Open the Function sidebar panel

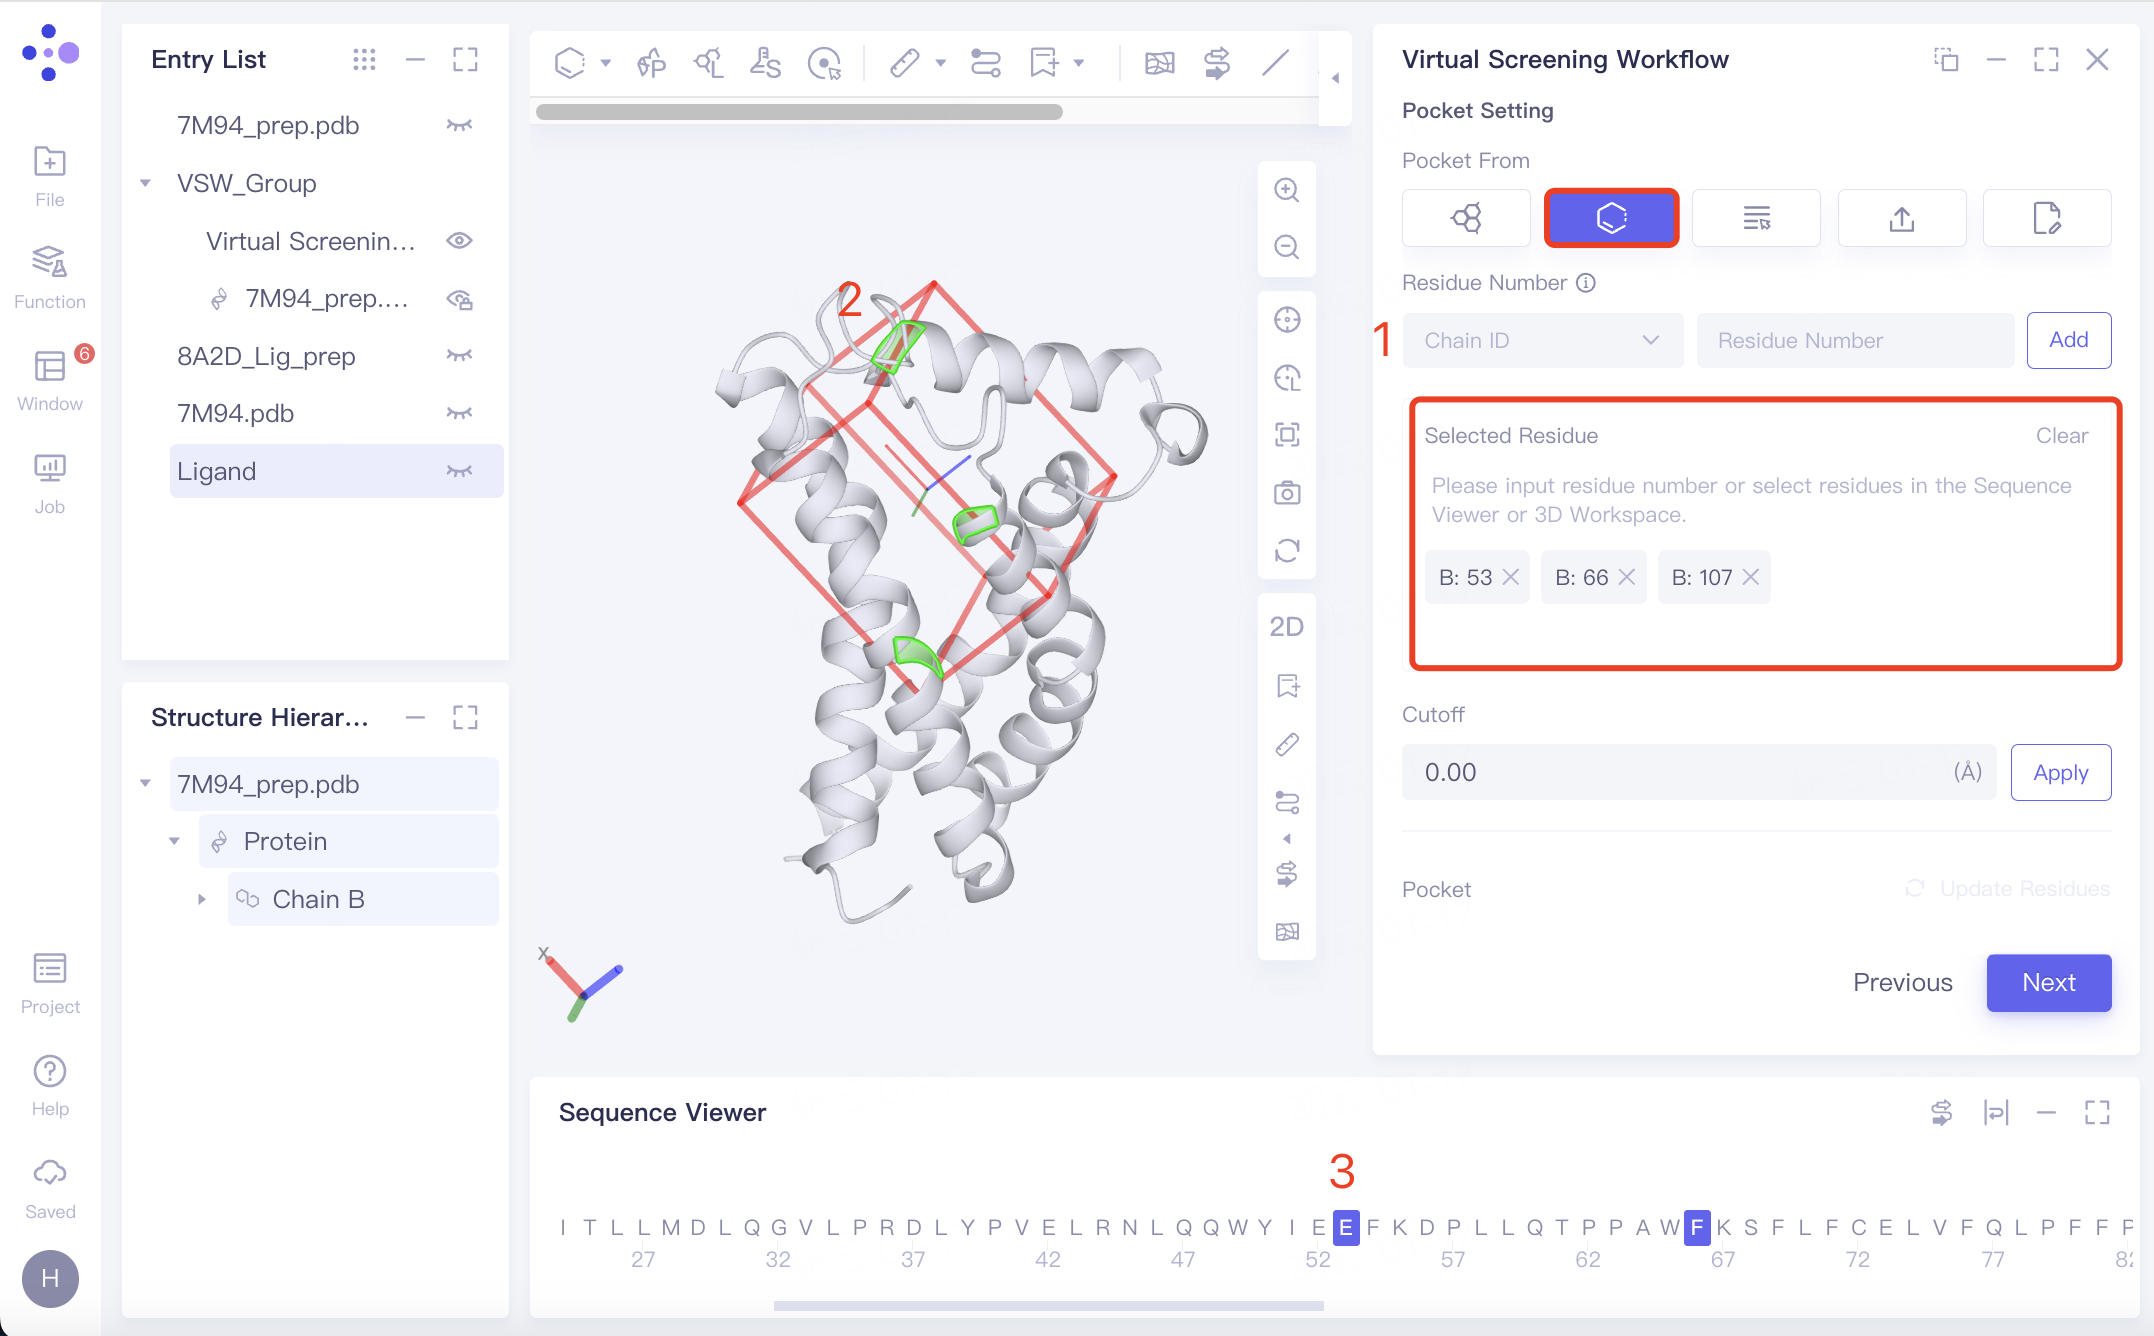point(50,276)
